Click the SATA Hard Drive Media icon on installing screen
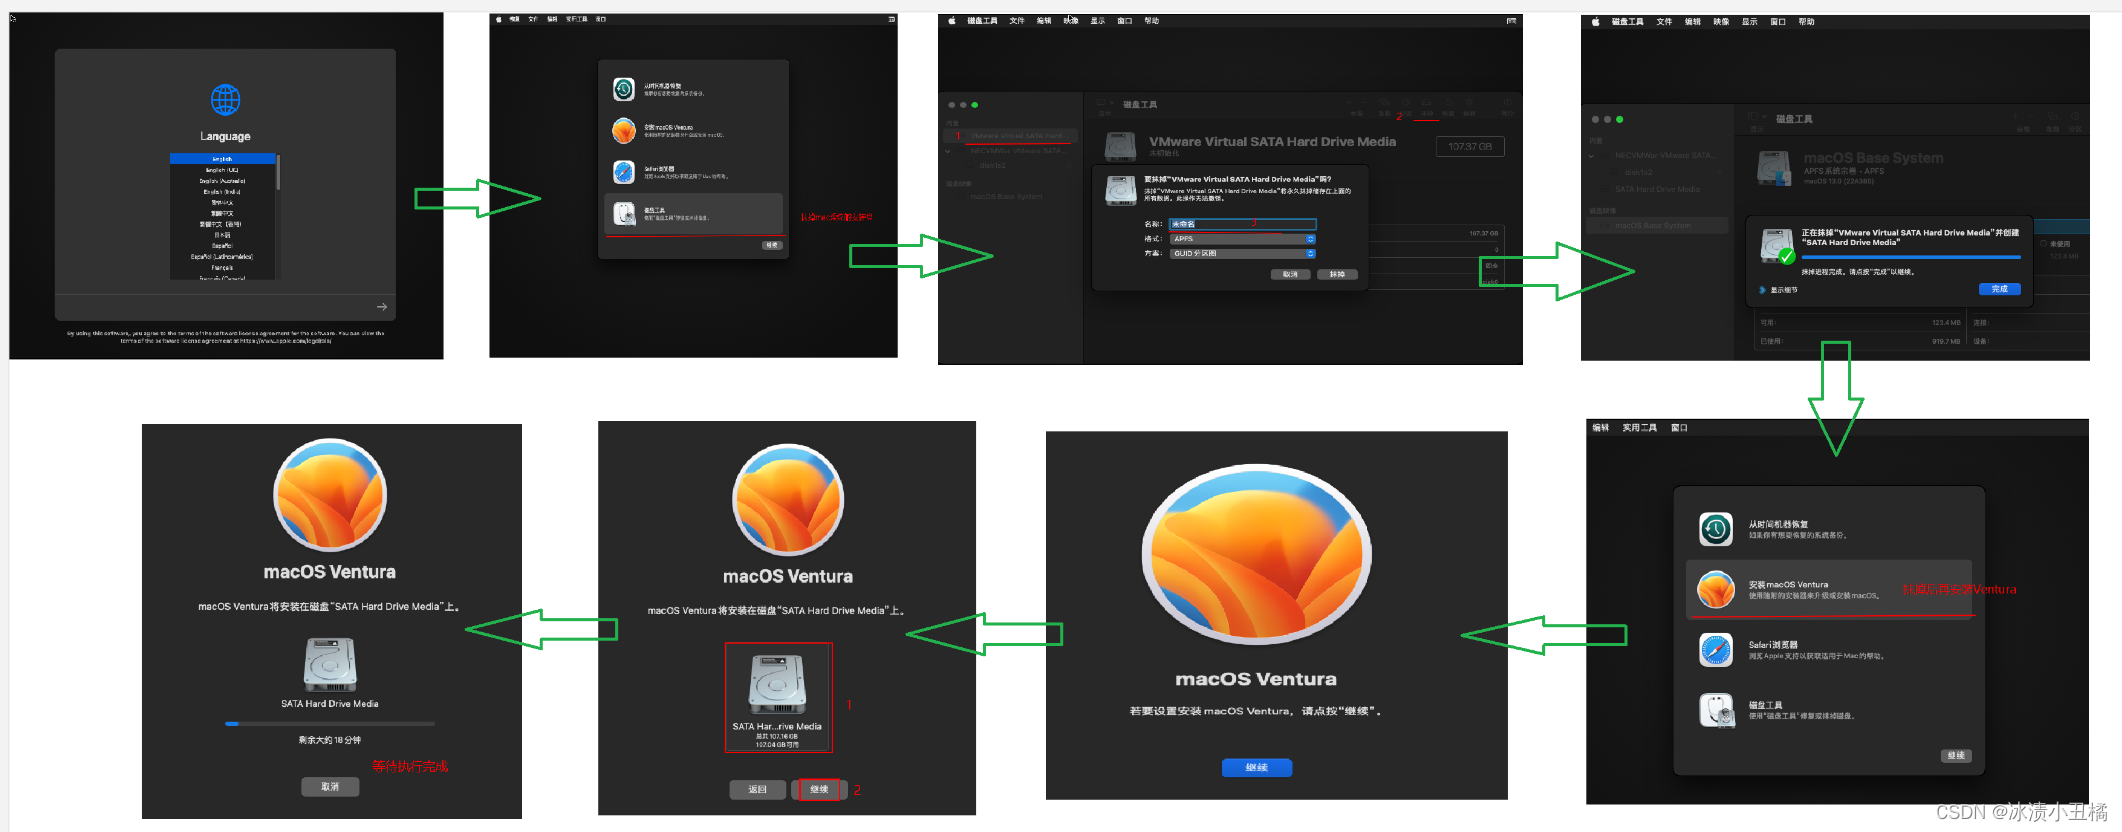Image resolution: width=2122 pixels, height=832 pixels. tap(330, 665)
